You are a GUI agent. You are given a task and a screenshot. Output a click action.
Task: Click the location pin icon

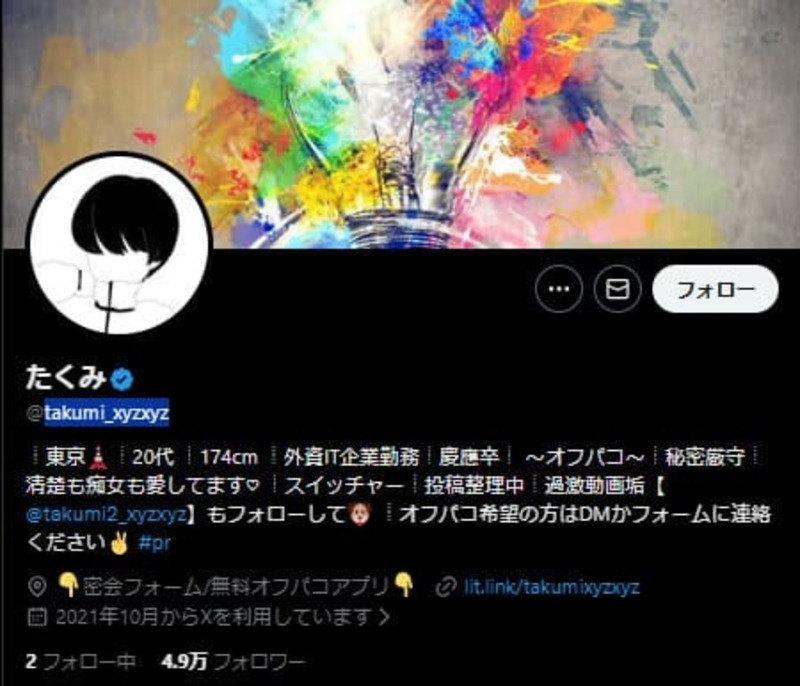pyautogui.click(x=37, y=587)
